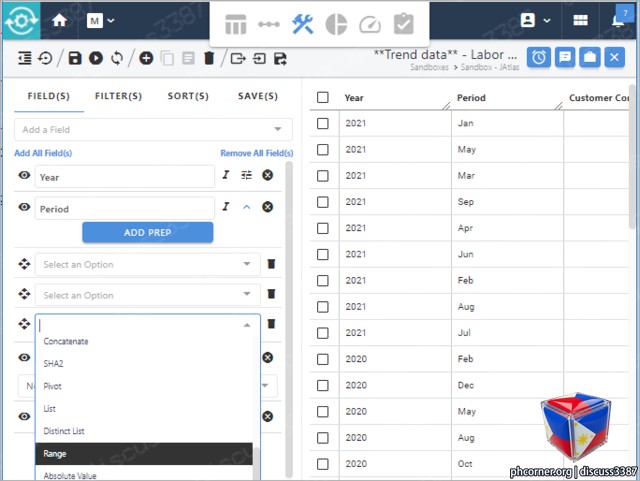Add new item with plus circle icon

click(146, 58)
